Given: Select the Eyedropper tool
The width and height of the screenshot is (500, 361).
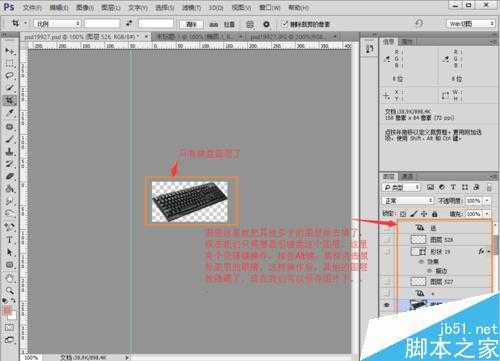Looking at the screenshot, I should click(x=9, y=113).
